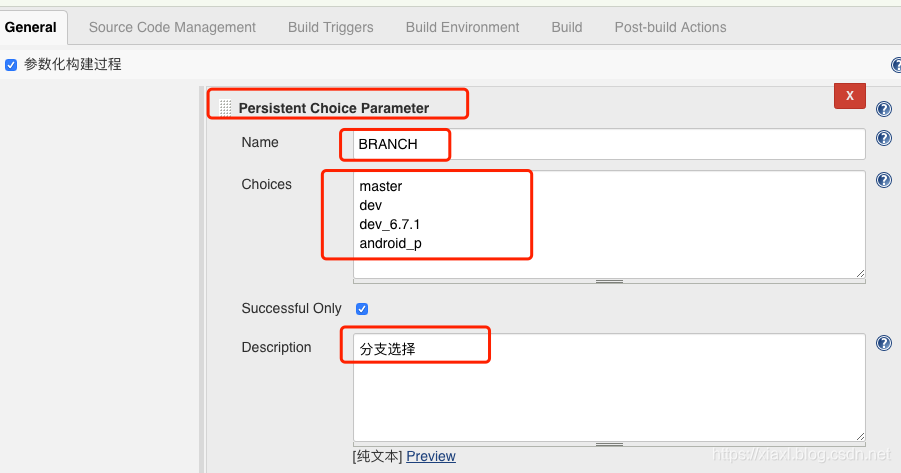Open help for Persistent Choice Parameter

click(x=884, y=109)
